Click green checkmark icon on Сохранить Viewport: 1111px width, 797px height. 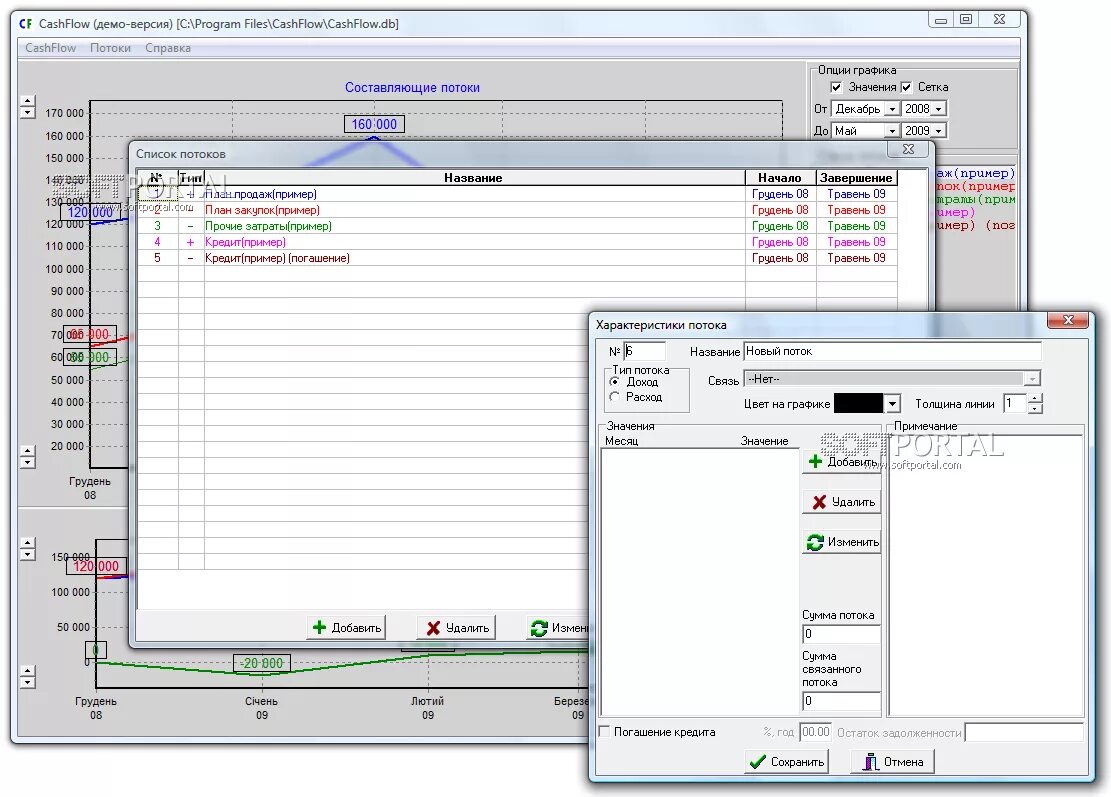[757, 762]
